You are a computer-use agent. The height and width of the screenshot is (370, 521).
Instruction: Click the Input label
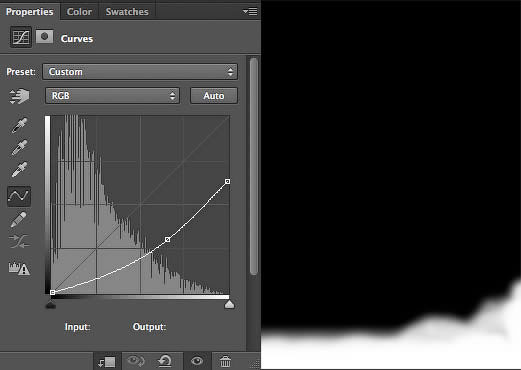coord(78,327)
